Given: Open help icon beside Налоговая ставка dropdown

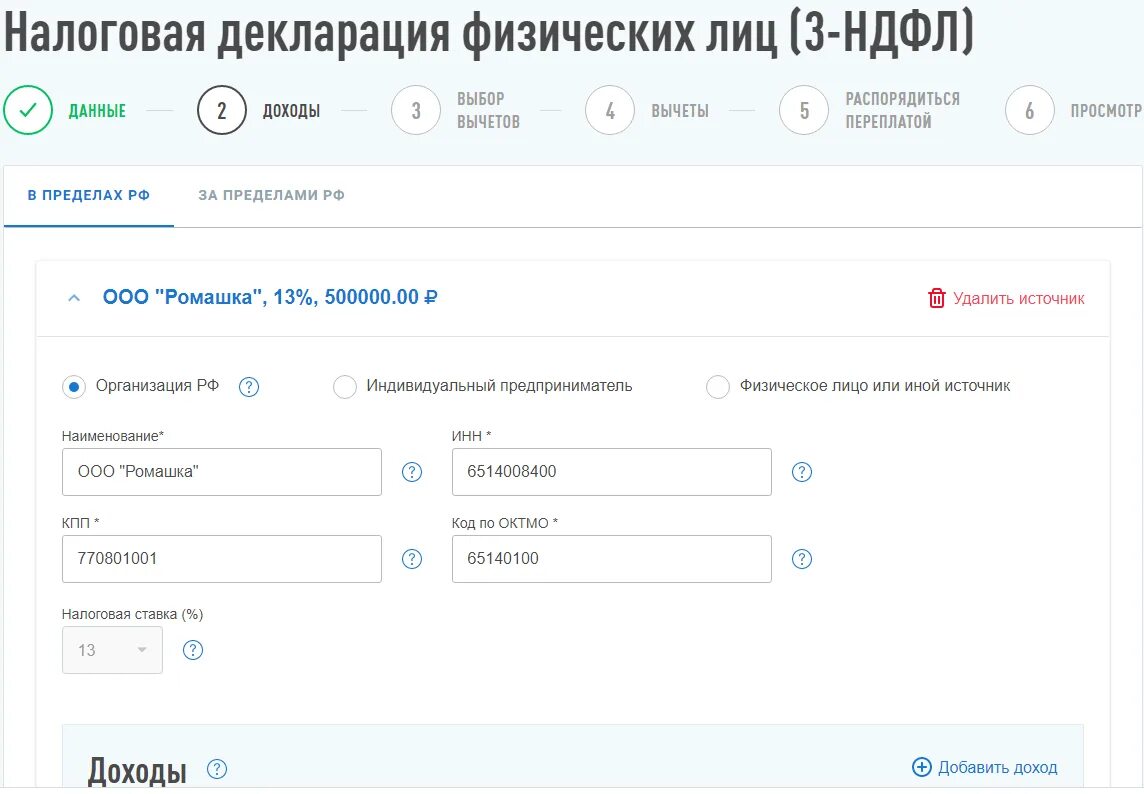Looking at the screenshot, I should click(193, 650).
